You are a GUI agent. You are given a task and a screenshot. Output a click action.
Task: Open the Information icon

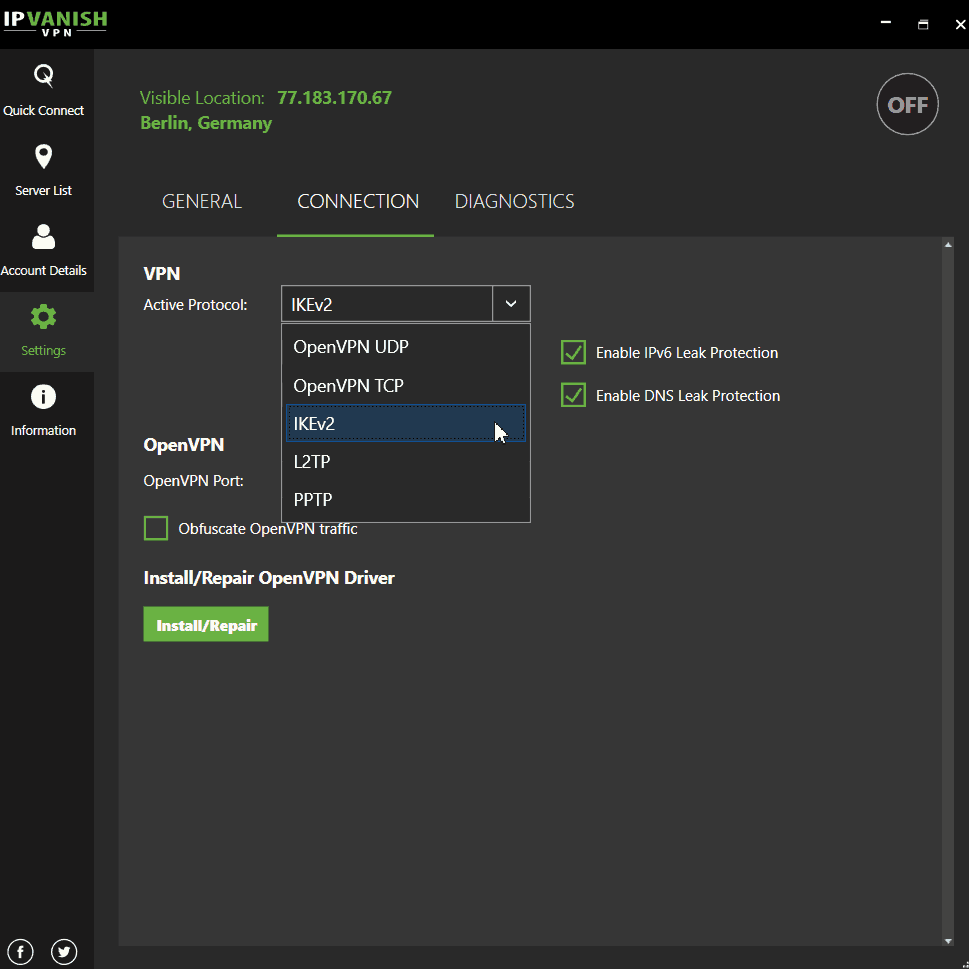pyautogui.click(x=43, y=397)
